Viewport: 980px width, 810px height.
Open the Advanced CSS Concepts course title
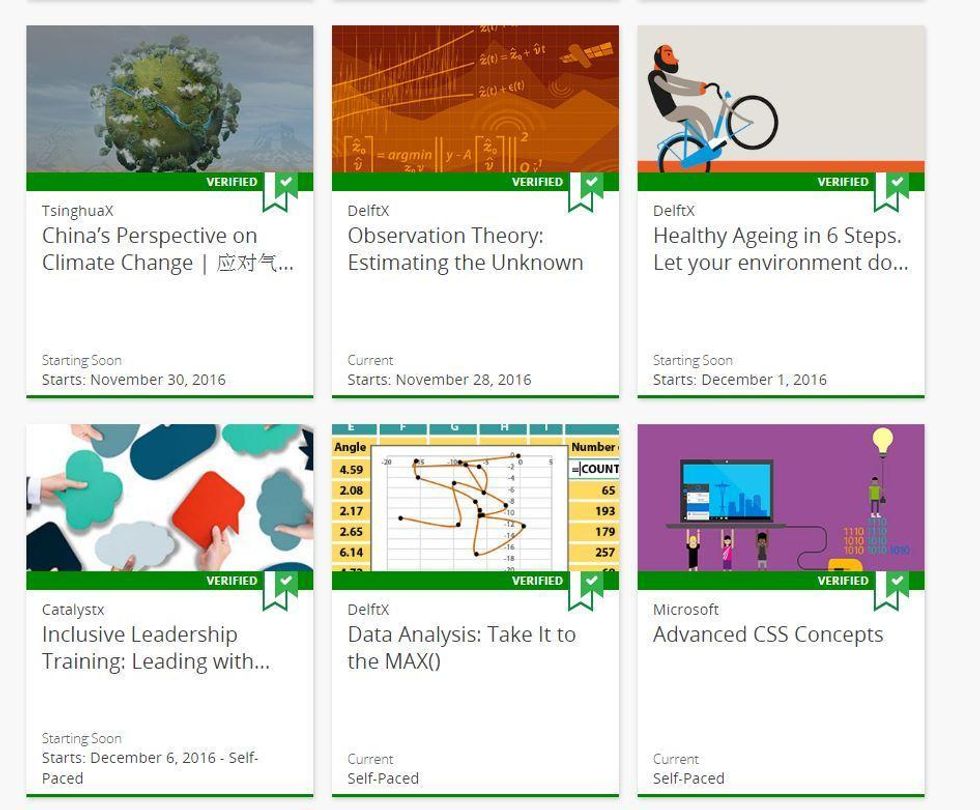pyautogui.click(x=768, y=635)
